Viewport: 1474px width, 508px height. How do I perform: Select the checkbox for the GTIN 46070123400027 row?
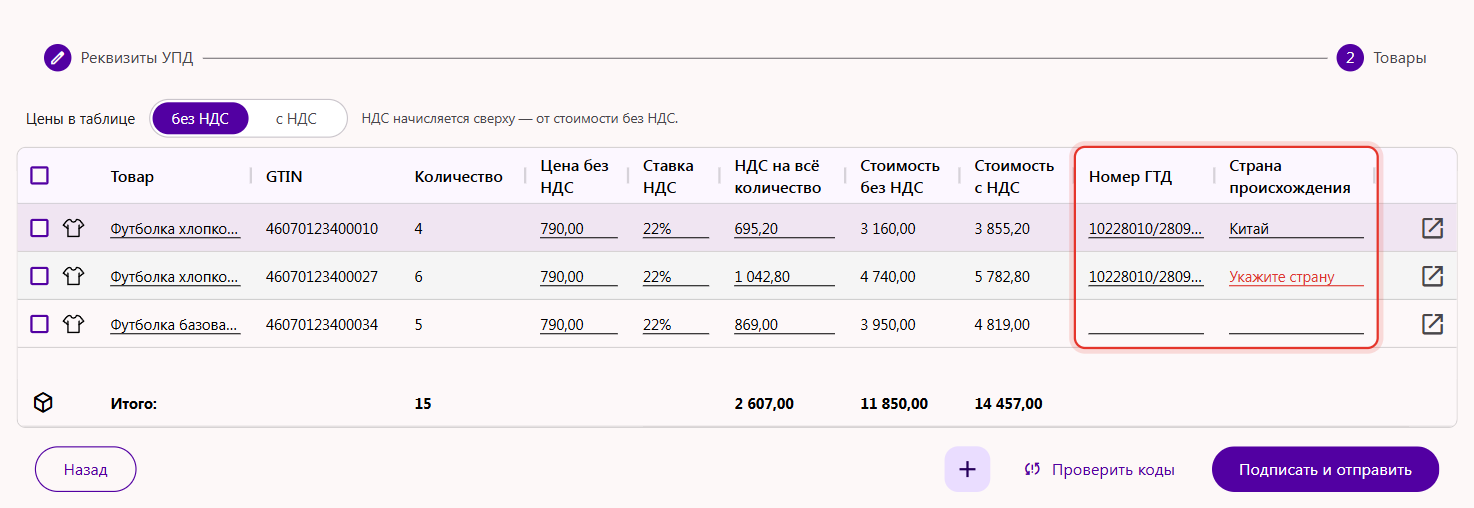pyautogui.click(x=39, y=276)
